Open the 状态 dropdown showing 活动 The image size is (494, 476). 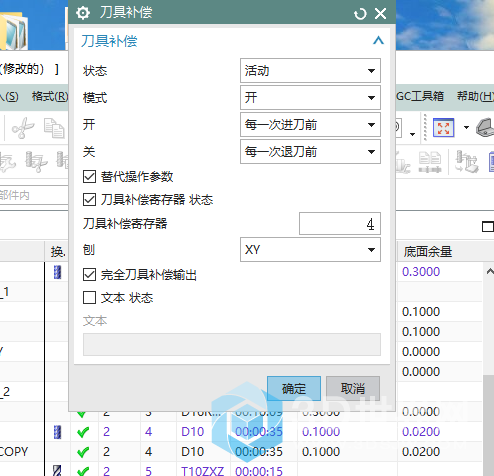coord(310,71)
